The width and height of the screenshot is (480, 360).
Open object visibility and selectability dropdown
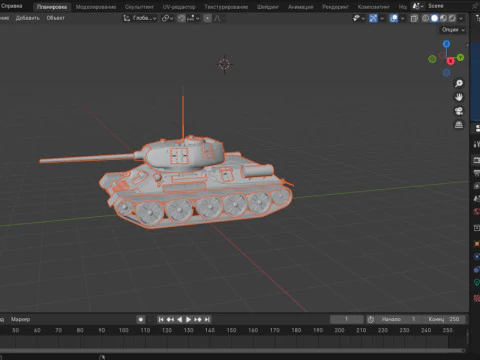[x=358, y=18]
